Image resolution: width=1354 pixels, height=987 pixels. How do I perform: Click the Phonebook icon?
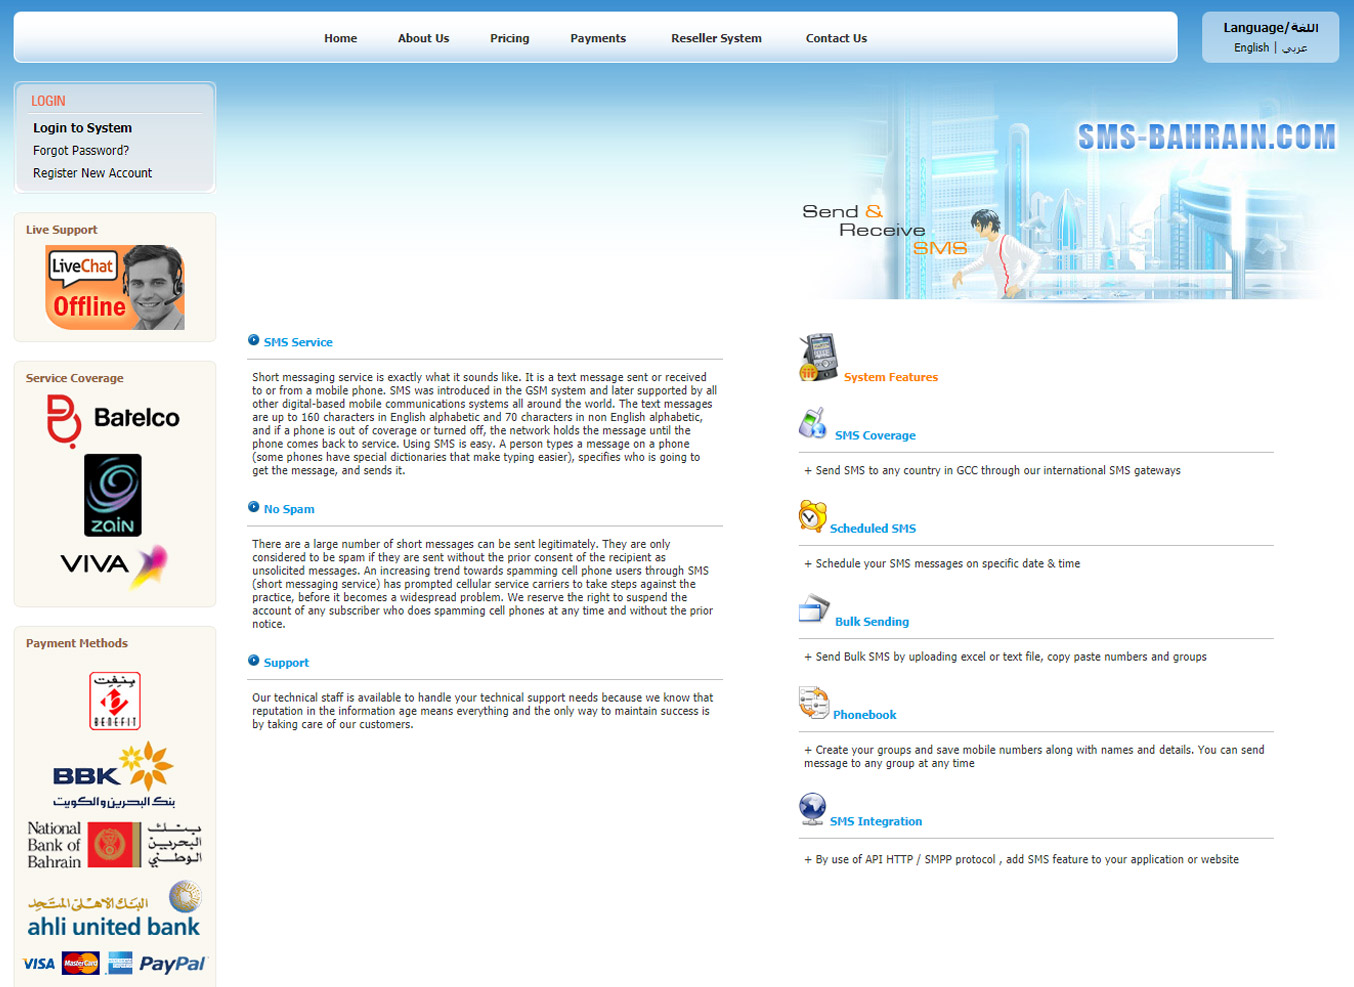click(813, 702)
